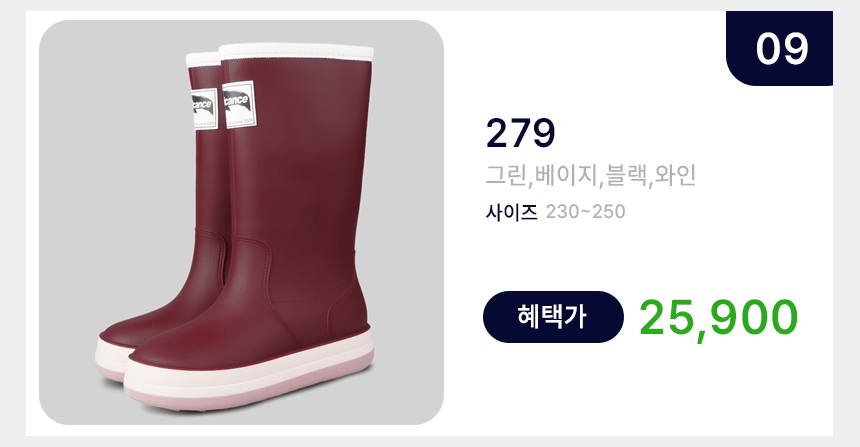Click the brand logo patch on front boot
Image resolution: width=860 pixels, height=447 pixels.
click(240, 104)
